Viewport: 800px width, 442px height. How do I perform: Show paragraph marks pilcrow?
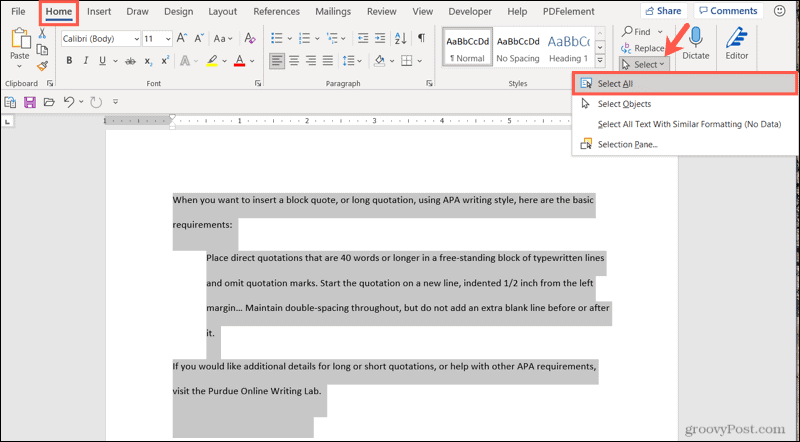click(x=421, y=38)
